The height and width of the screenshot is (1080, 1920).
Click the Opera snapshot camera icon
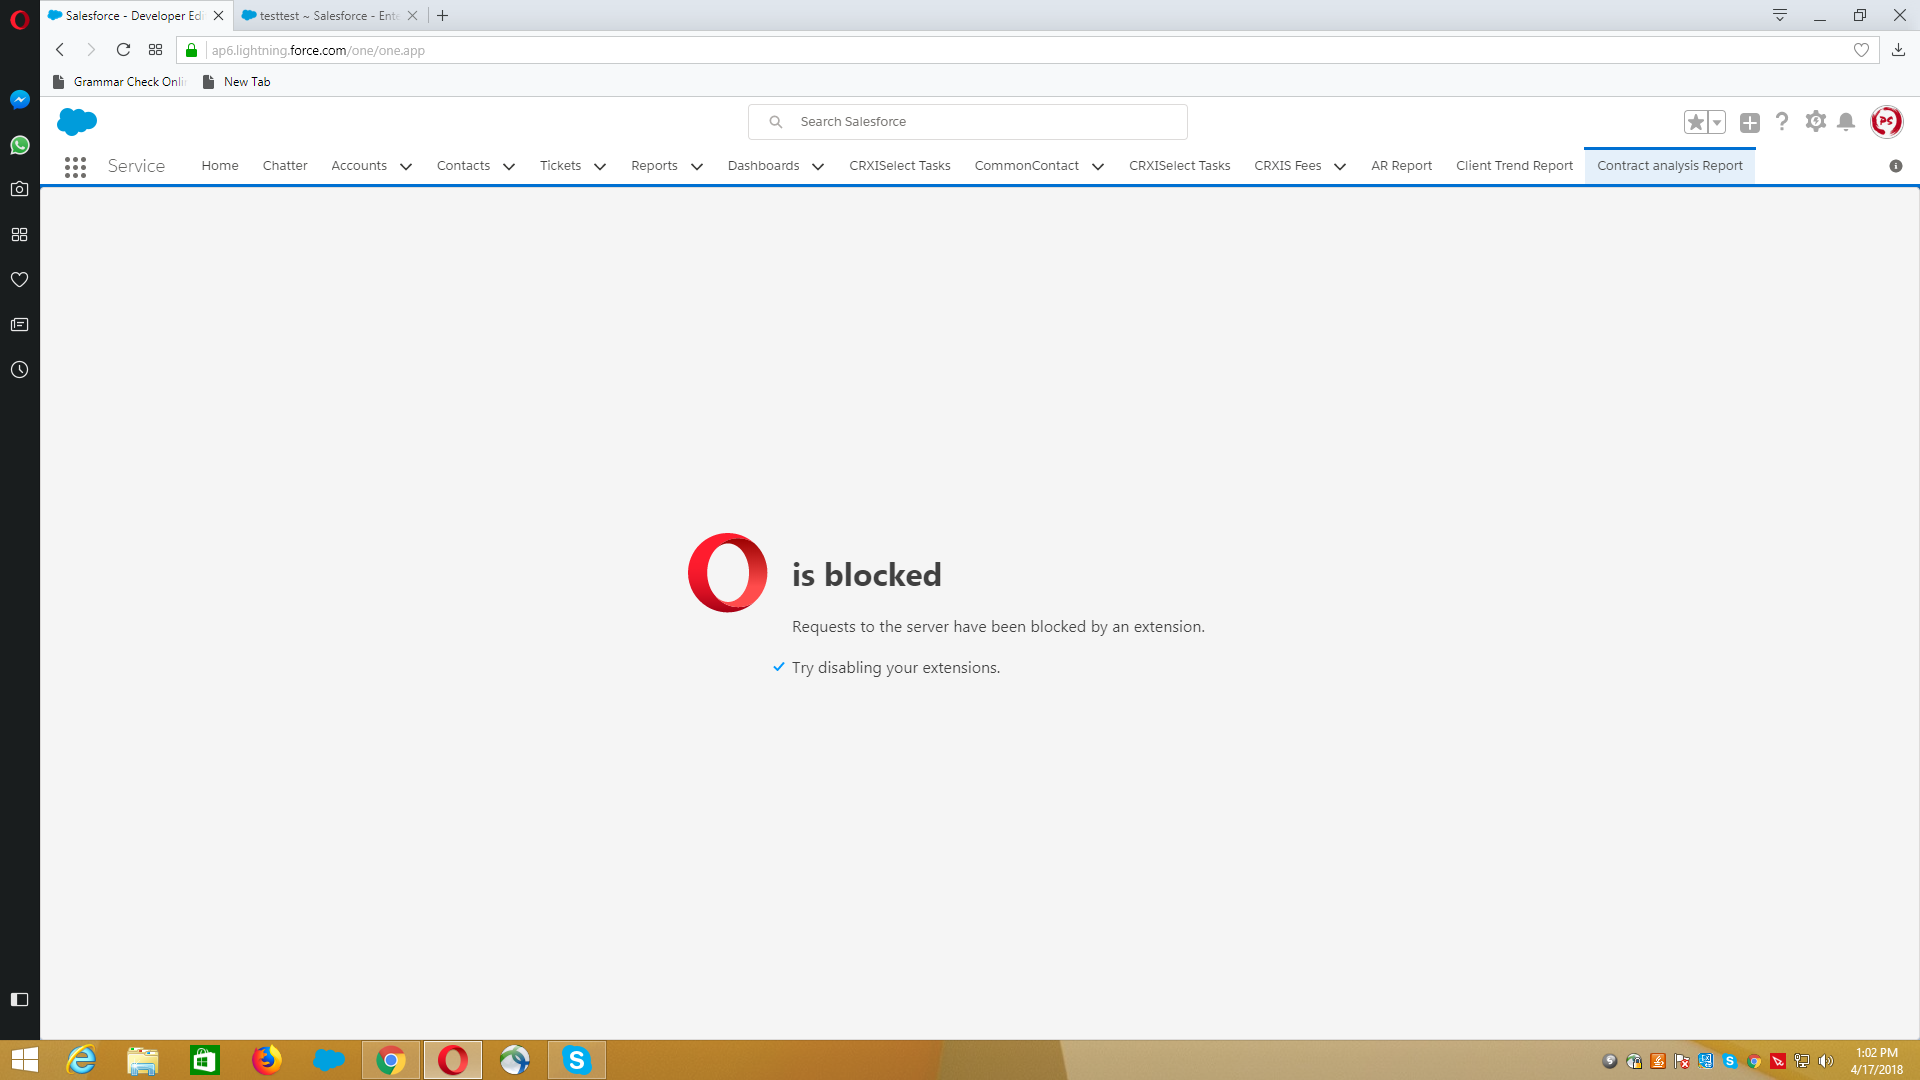point(19,189)
